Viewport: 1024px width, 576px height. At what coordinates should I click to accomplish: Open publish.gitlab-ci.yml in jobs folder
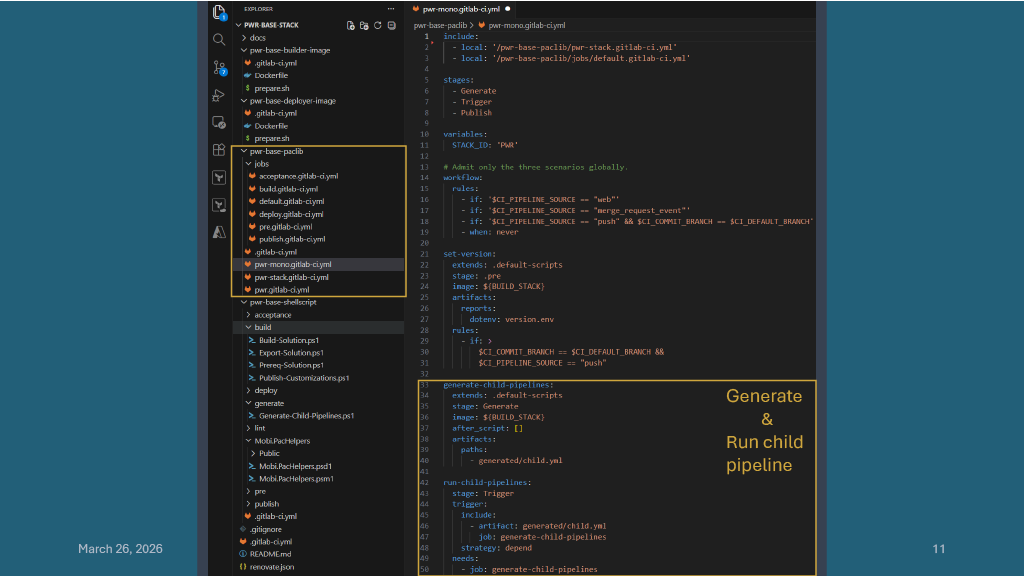(x=291, y=239)
